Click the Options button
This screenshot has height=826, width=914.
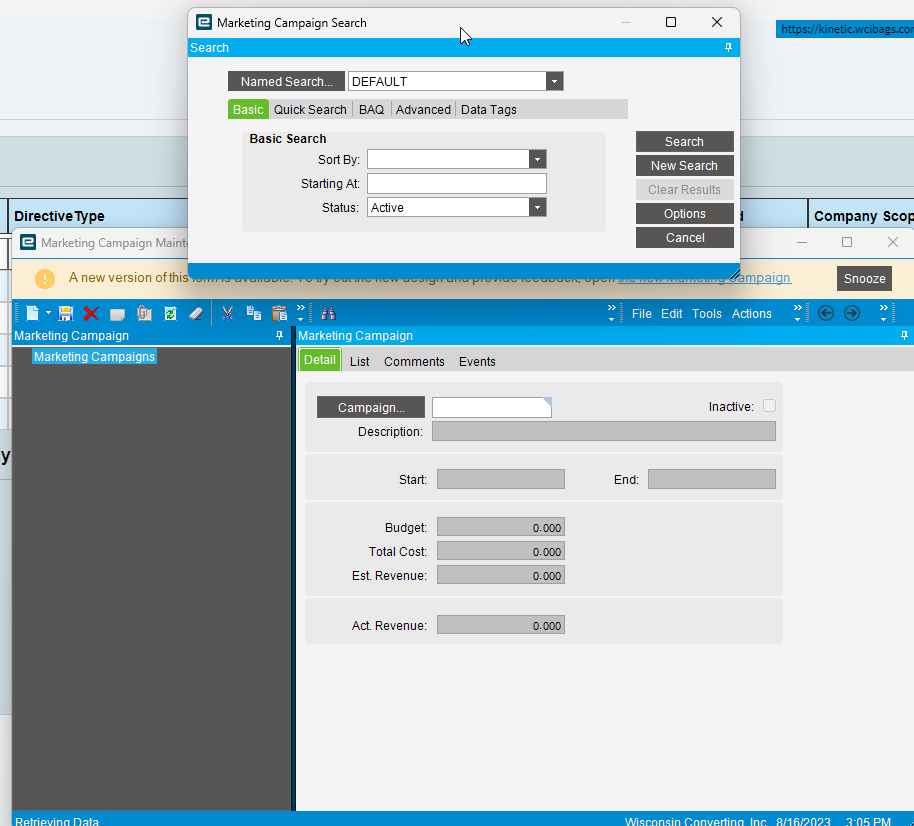pos(684,213)
